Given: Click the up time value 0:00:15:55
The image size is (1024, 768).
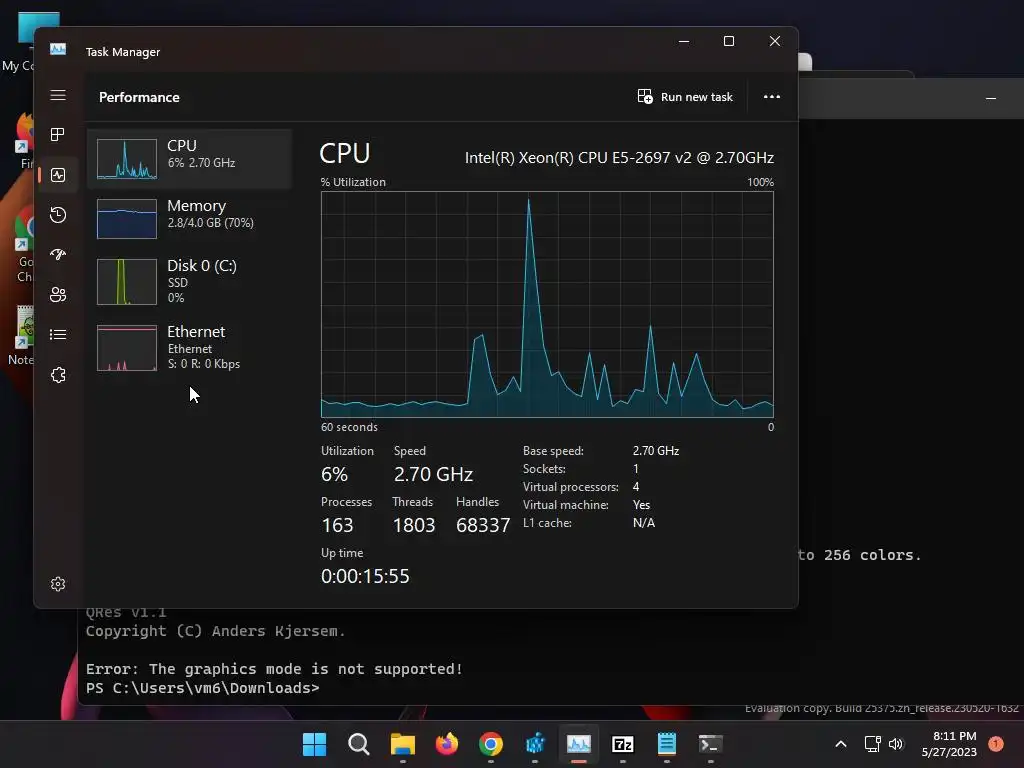Looking at the screenshot, I should click(x=365, y=576).
